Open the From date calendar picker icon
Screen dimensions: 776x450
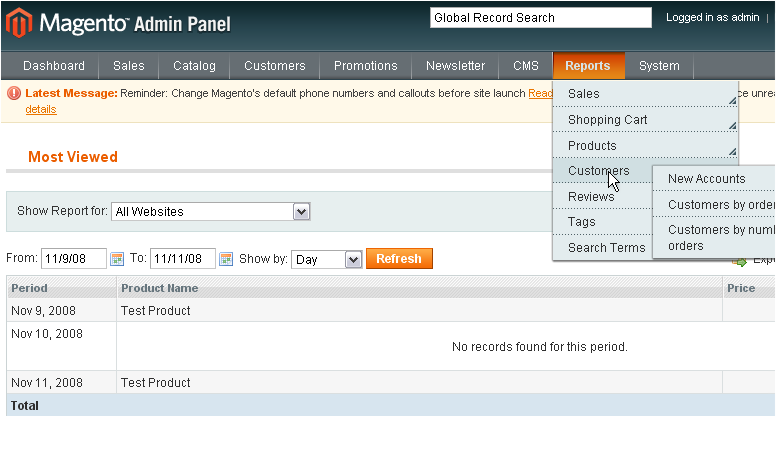coord(116,259)
